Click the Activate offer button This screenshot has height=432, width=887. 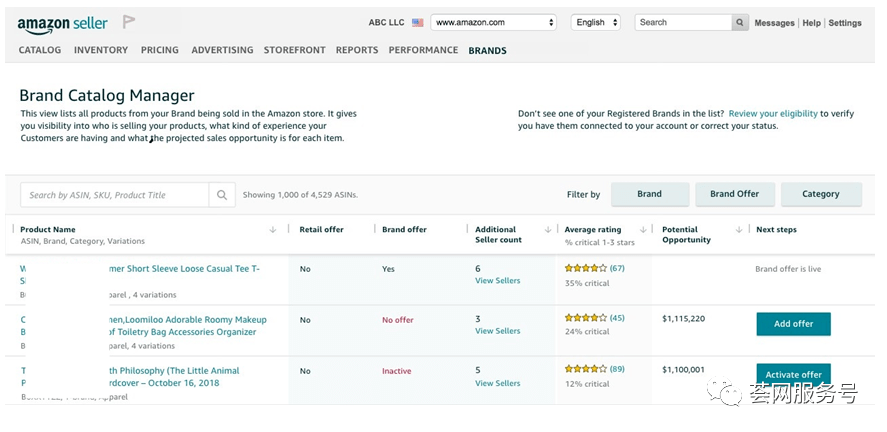[794, 374]
